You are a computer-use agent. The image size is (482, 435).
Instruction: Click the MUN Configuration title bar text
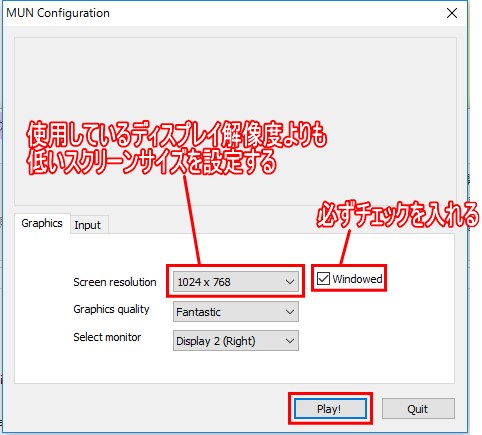(58, 13)
